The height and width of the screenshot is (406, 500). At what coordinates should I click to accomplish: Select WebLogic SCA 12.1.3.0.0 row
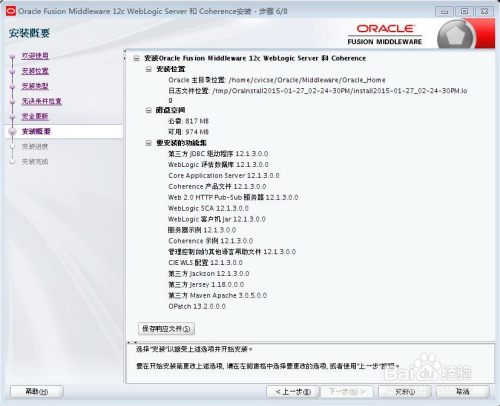coord(208,208)
